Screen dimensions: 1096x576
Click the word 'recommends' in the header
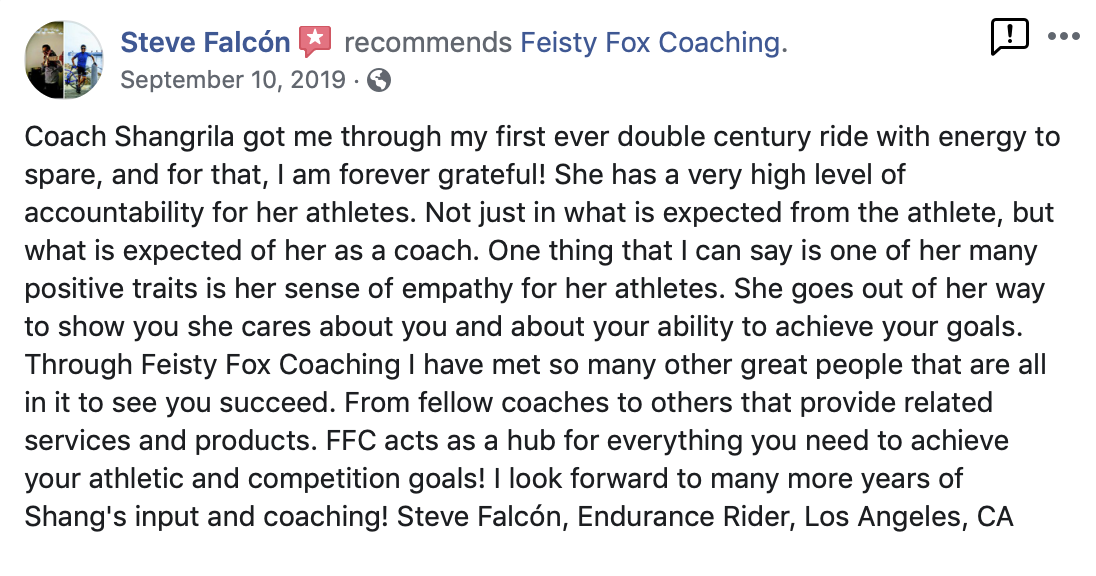(x=428, y=43)
